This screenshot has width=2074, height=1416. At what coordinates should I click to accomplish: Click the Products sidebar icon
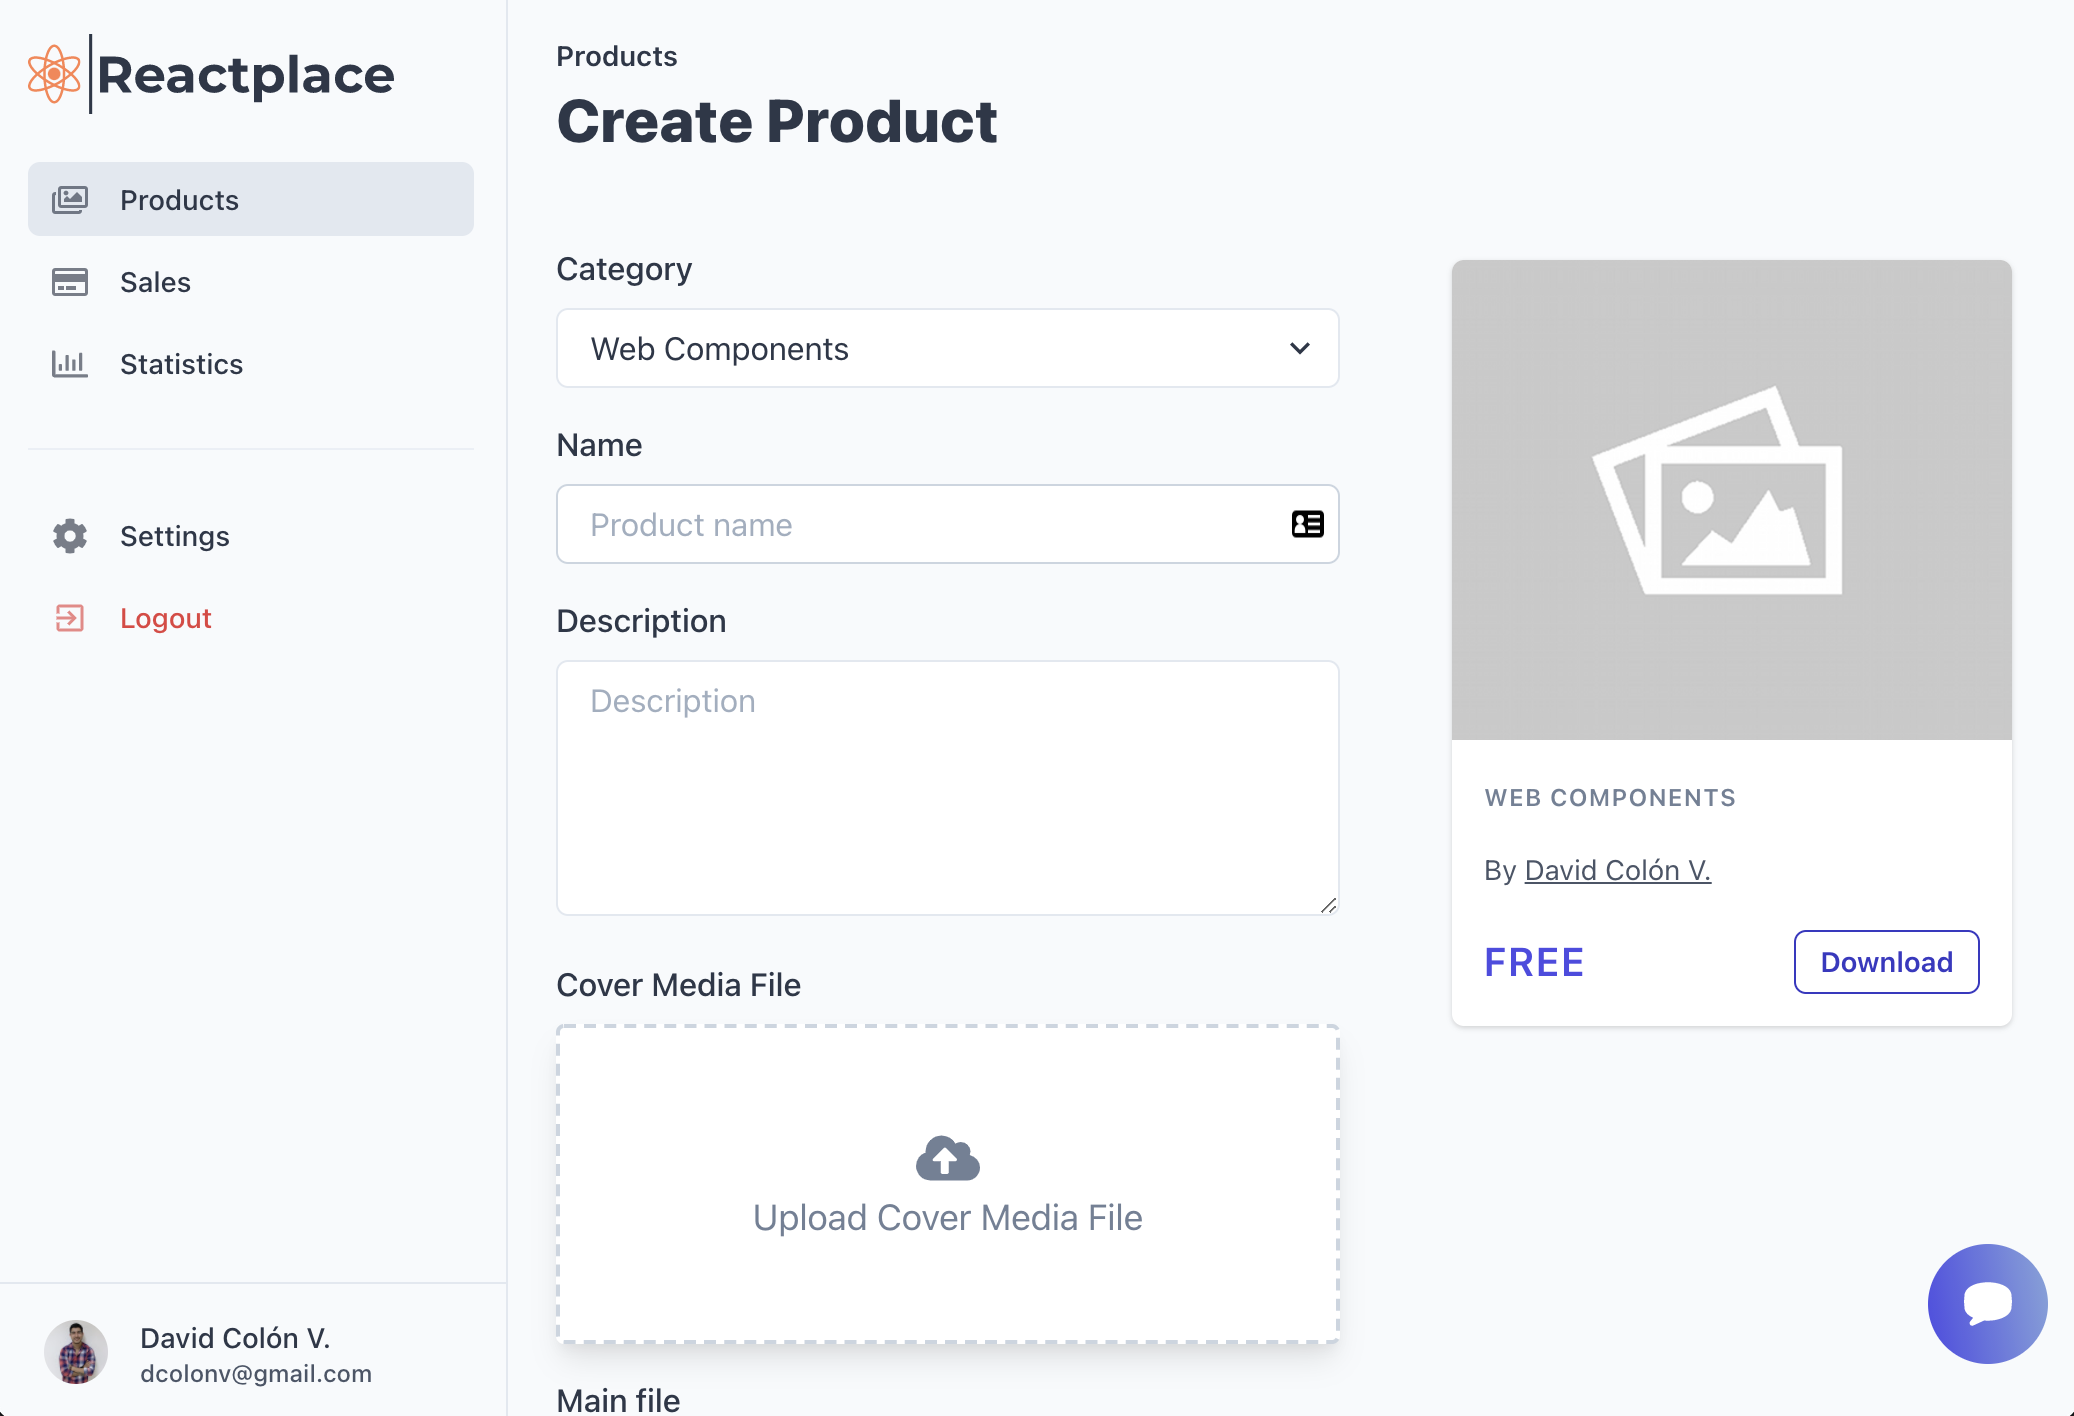[x=69, y=199]
